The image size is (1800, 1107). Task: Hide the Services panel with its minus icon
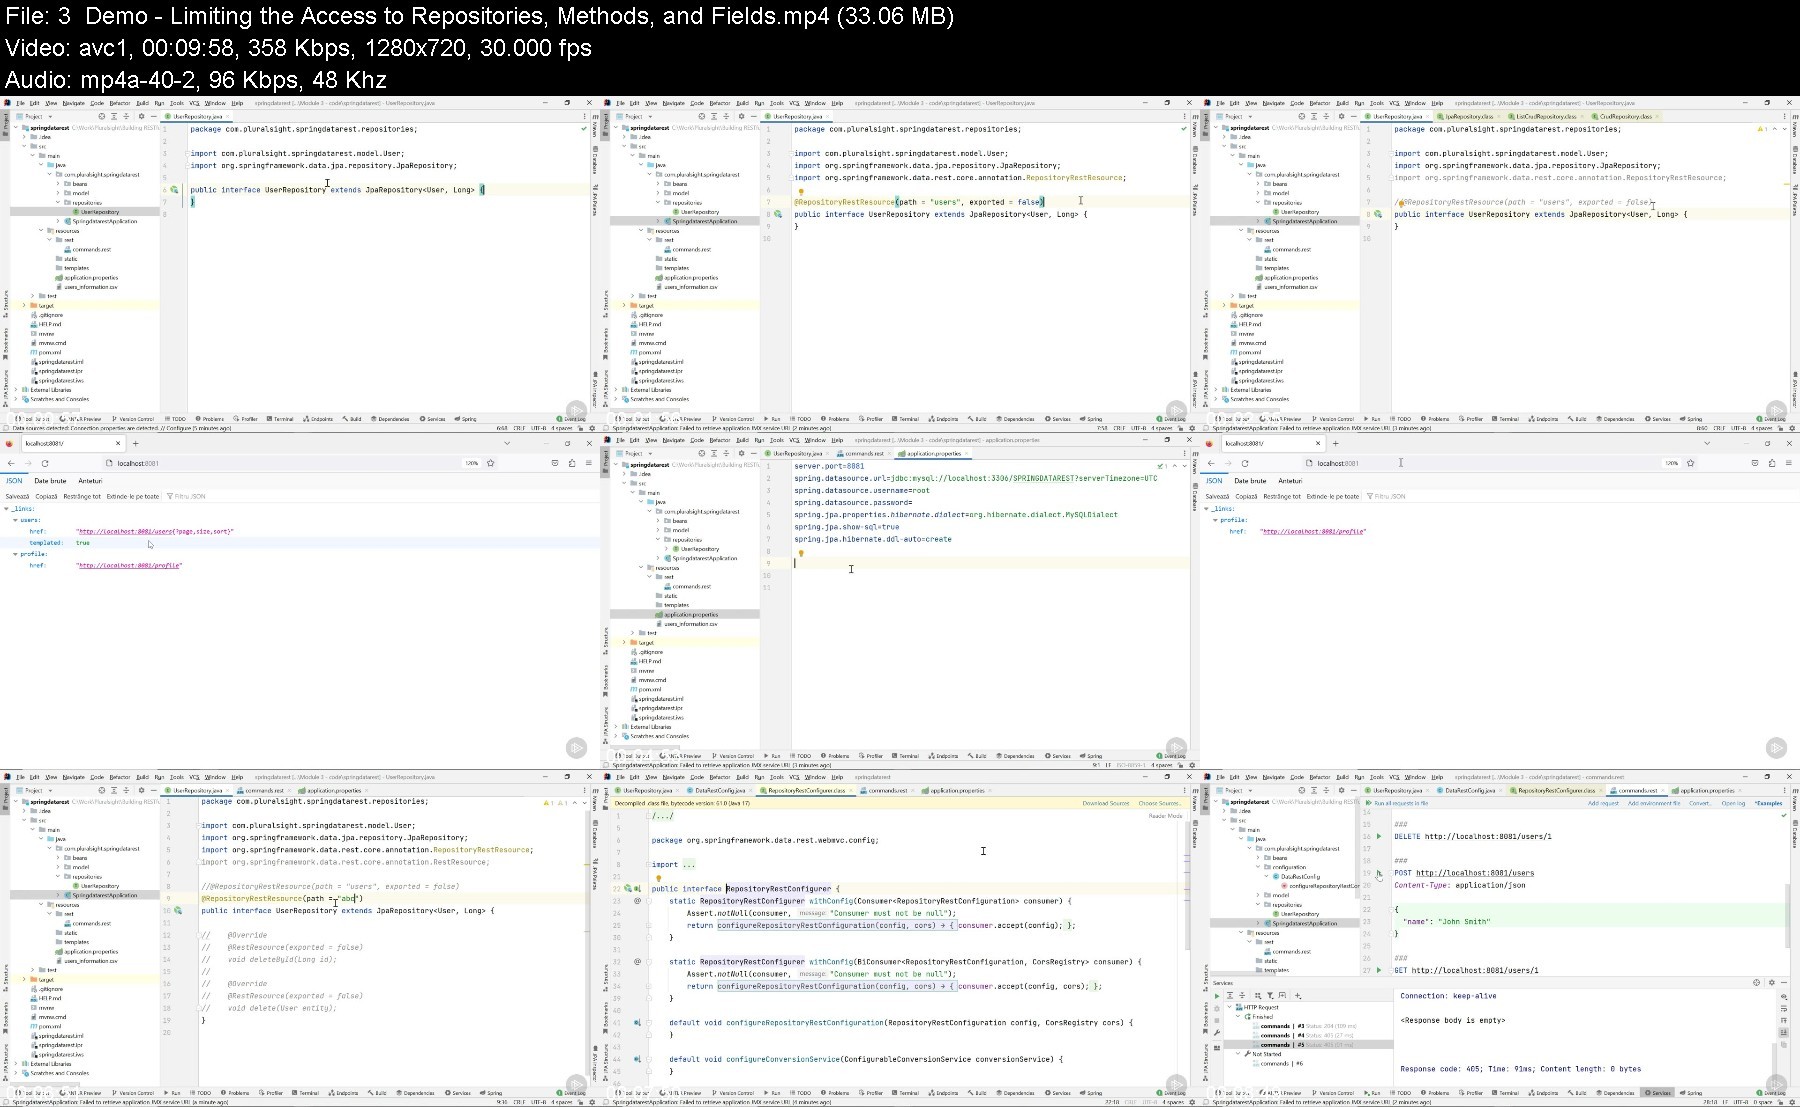point(1783,982)
